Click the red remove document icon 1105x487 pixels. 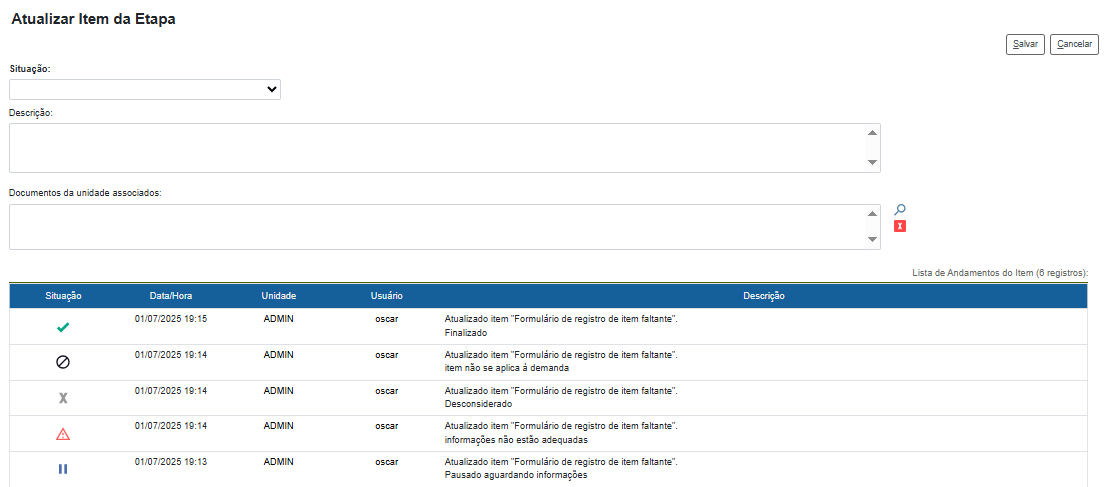900,226
